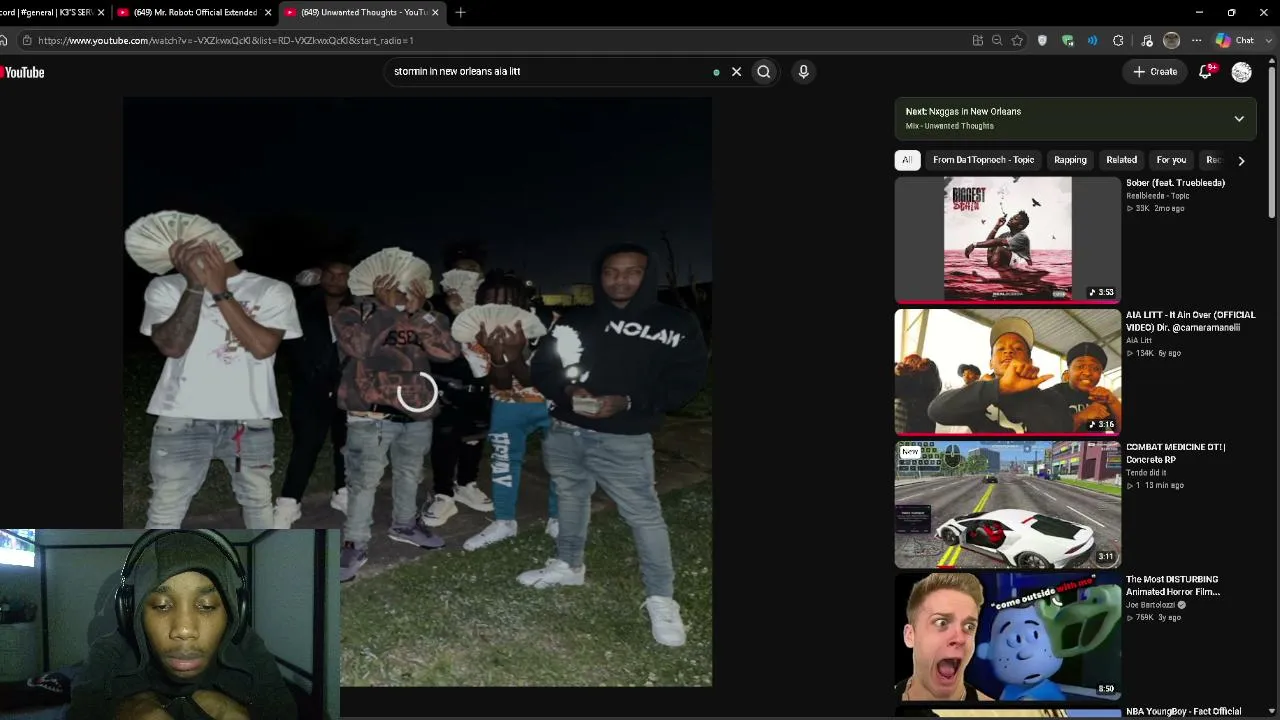Viewport: 1280px width, 720px height.
Task: Click the YouTube logo to go home
Action: click(22, 72)
